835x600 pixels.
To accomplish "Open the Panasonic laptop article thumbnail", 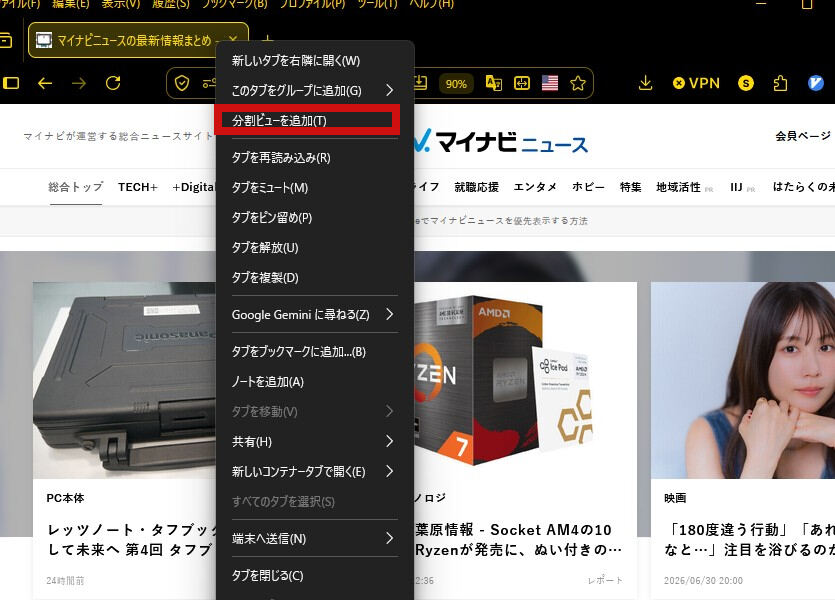I will point(125,380).
